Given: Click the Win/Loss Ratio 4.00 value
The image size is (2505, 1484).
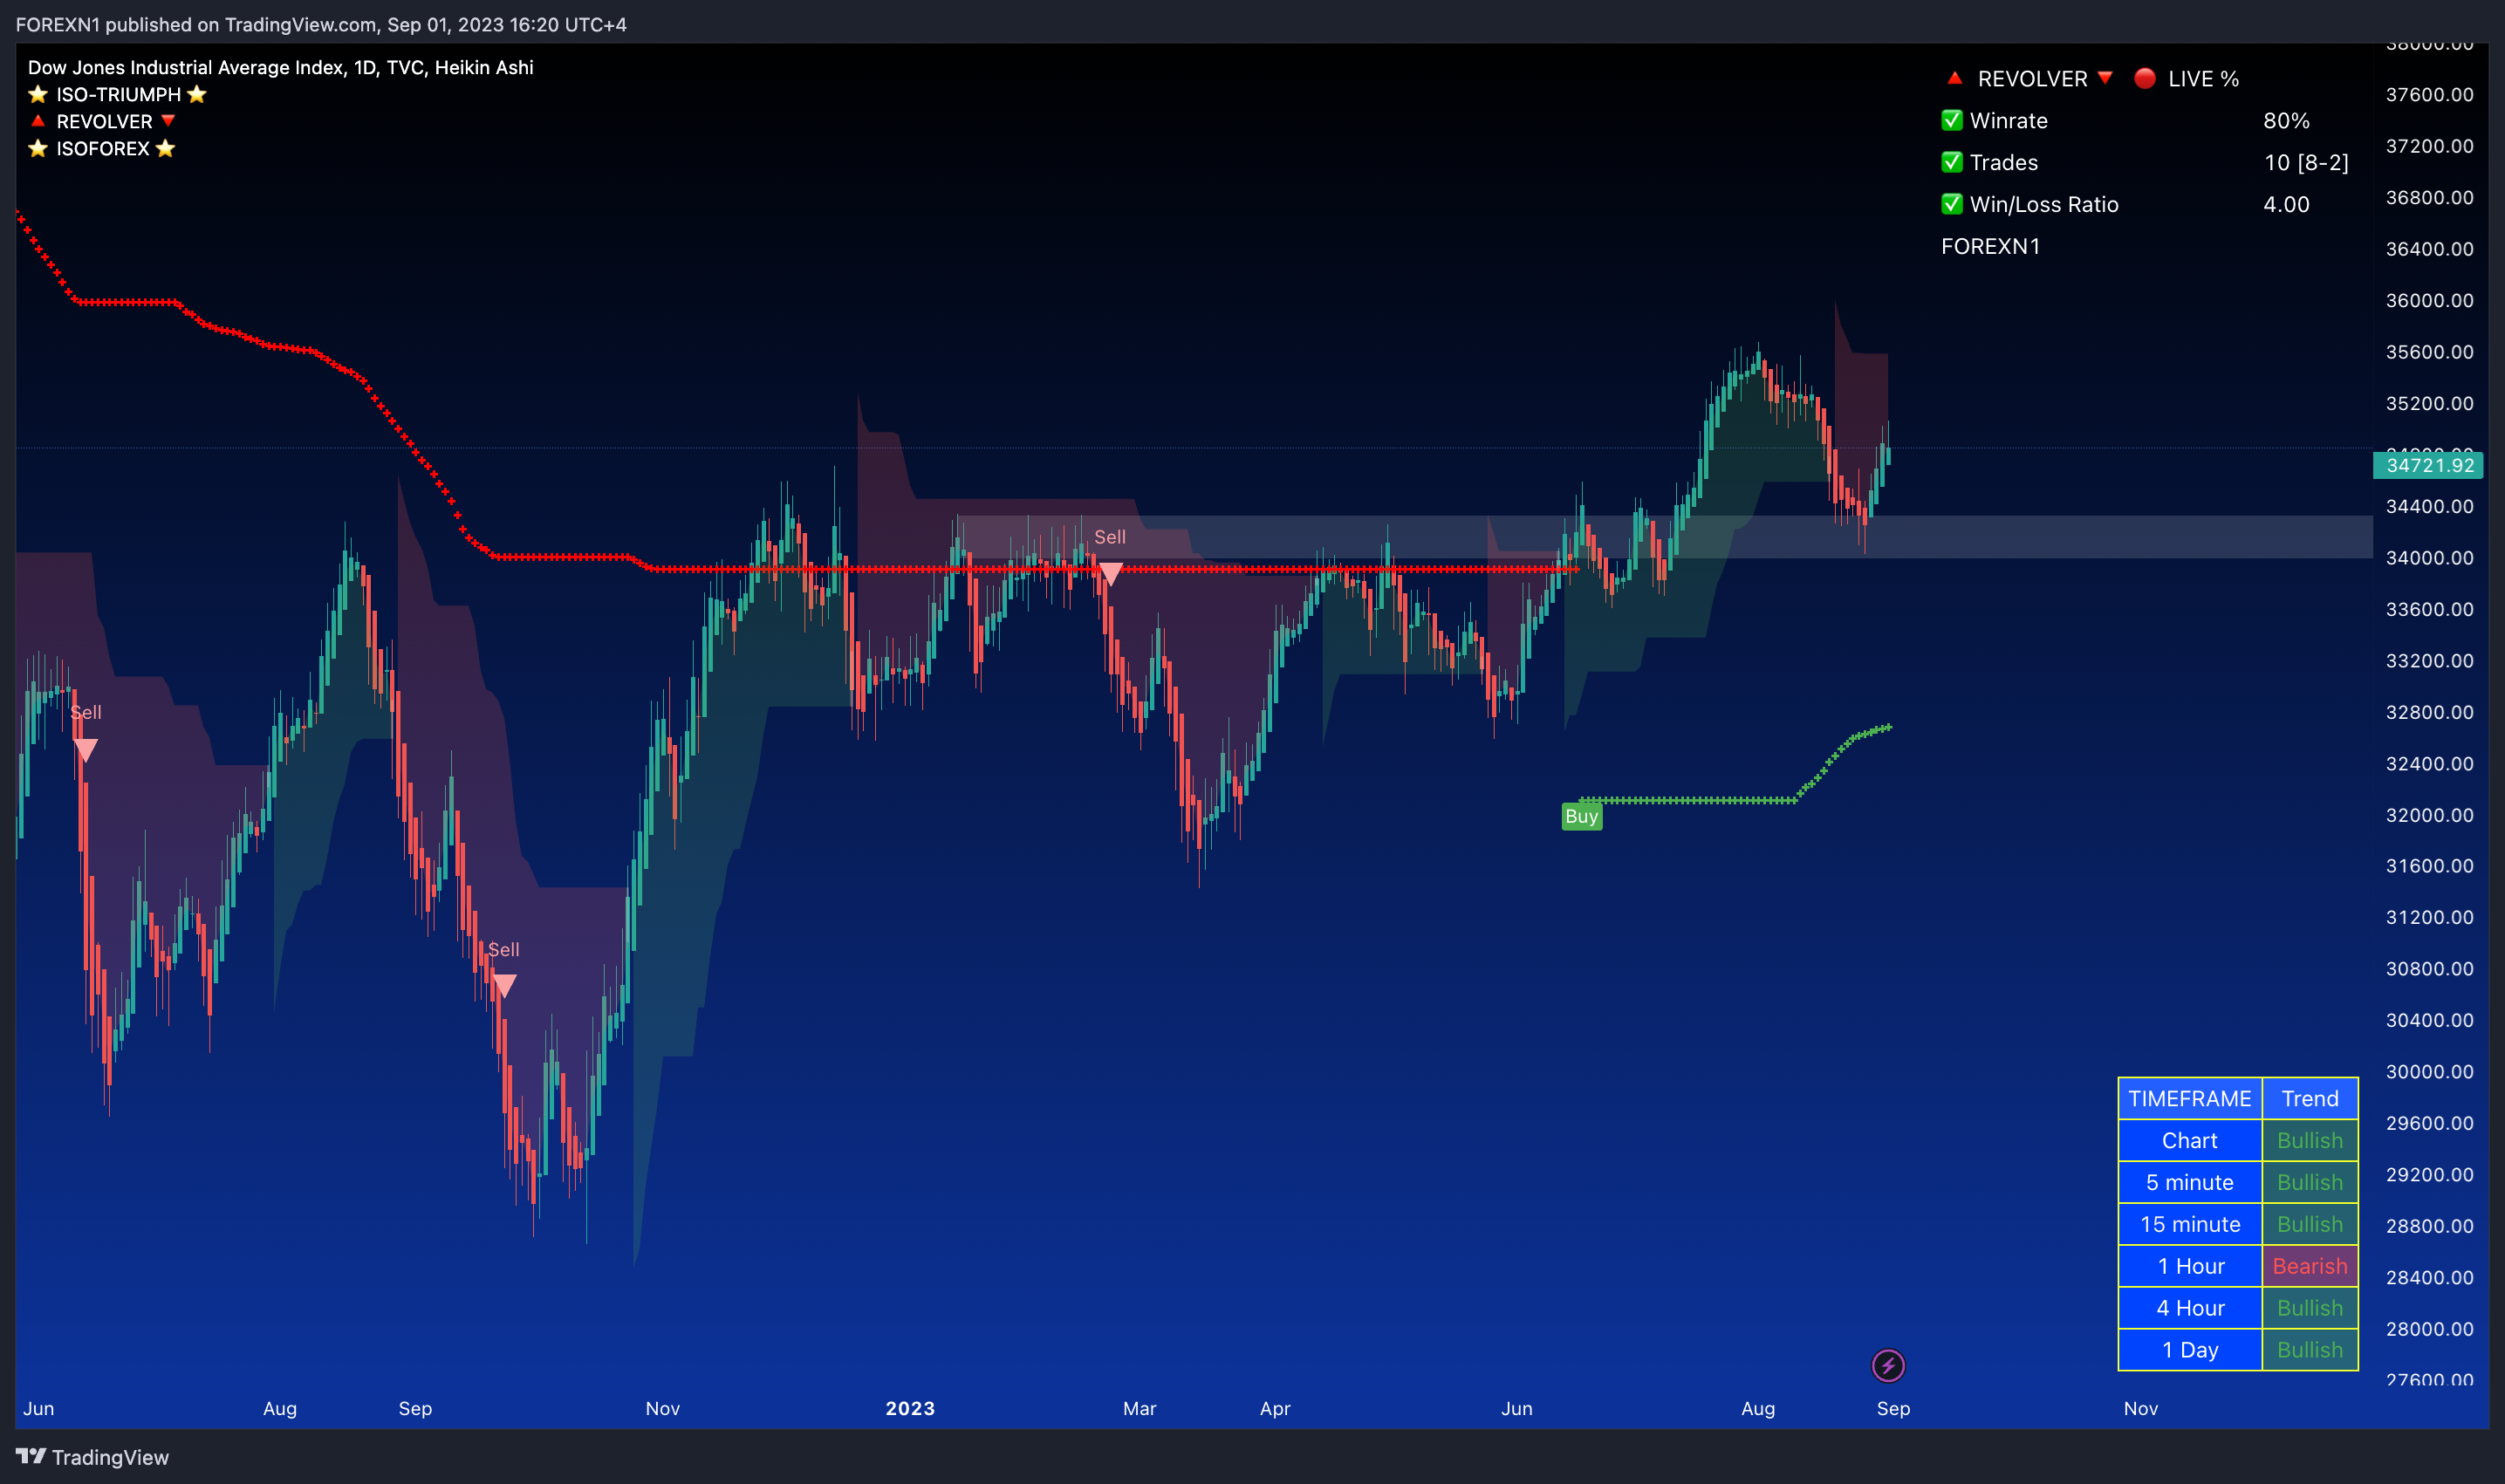Looking at the screenshot, I should 2286,204.
